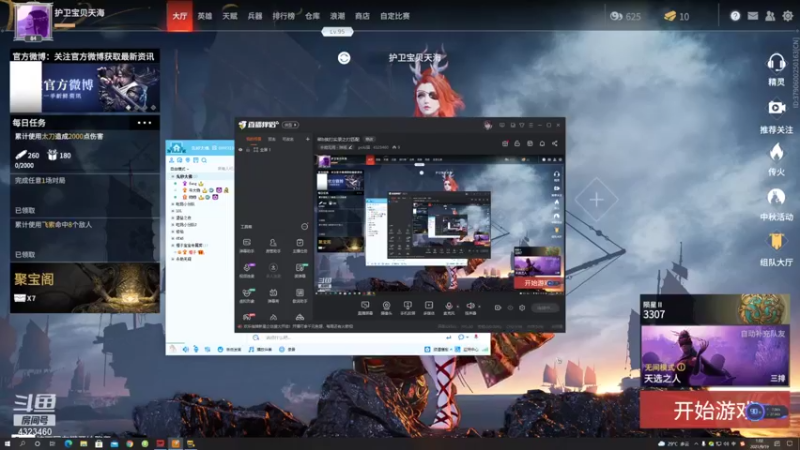The width and height of the screenshot is (800, 450).
Task: Click the YY home icon
Action: click(177, 148)
